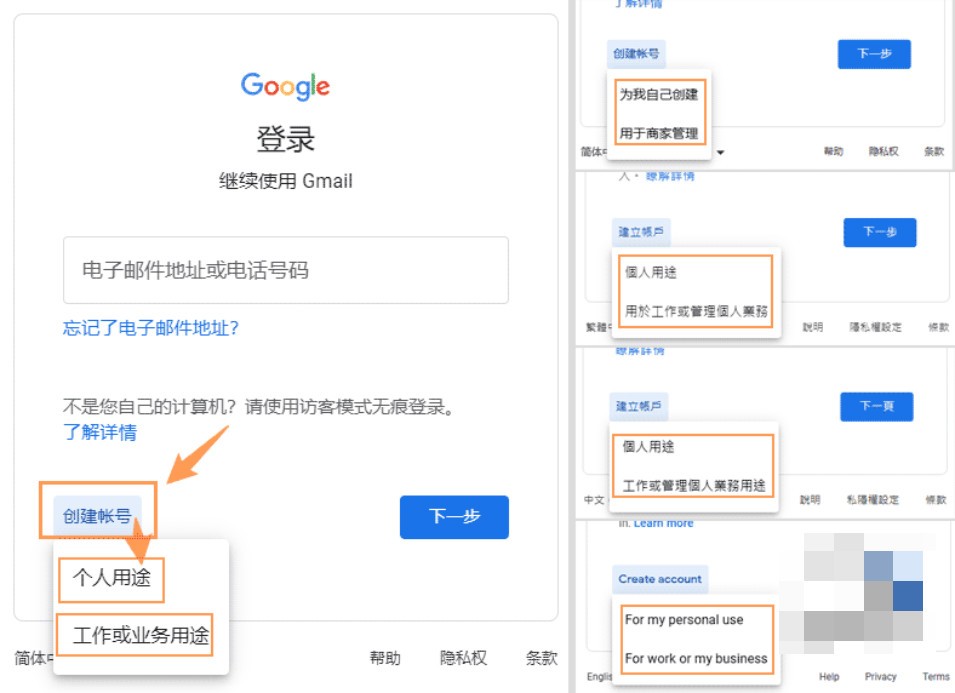This screenshot has height=693, width=955.
Task: Open small 隐私权 link in 用于商家管理 panel
Action: [x=883, y=151]
